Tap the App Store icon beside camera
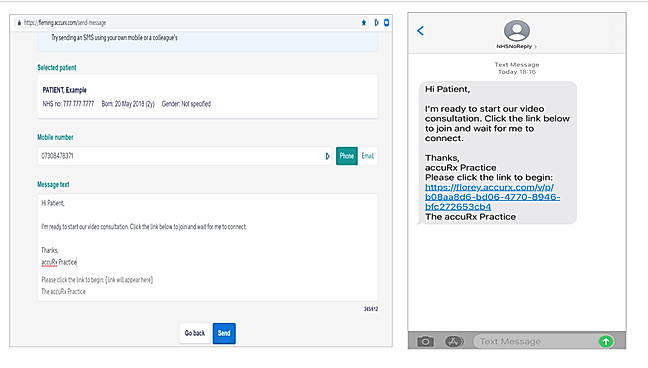The height and width of the screenshot is (368, 648). 454,342
